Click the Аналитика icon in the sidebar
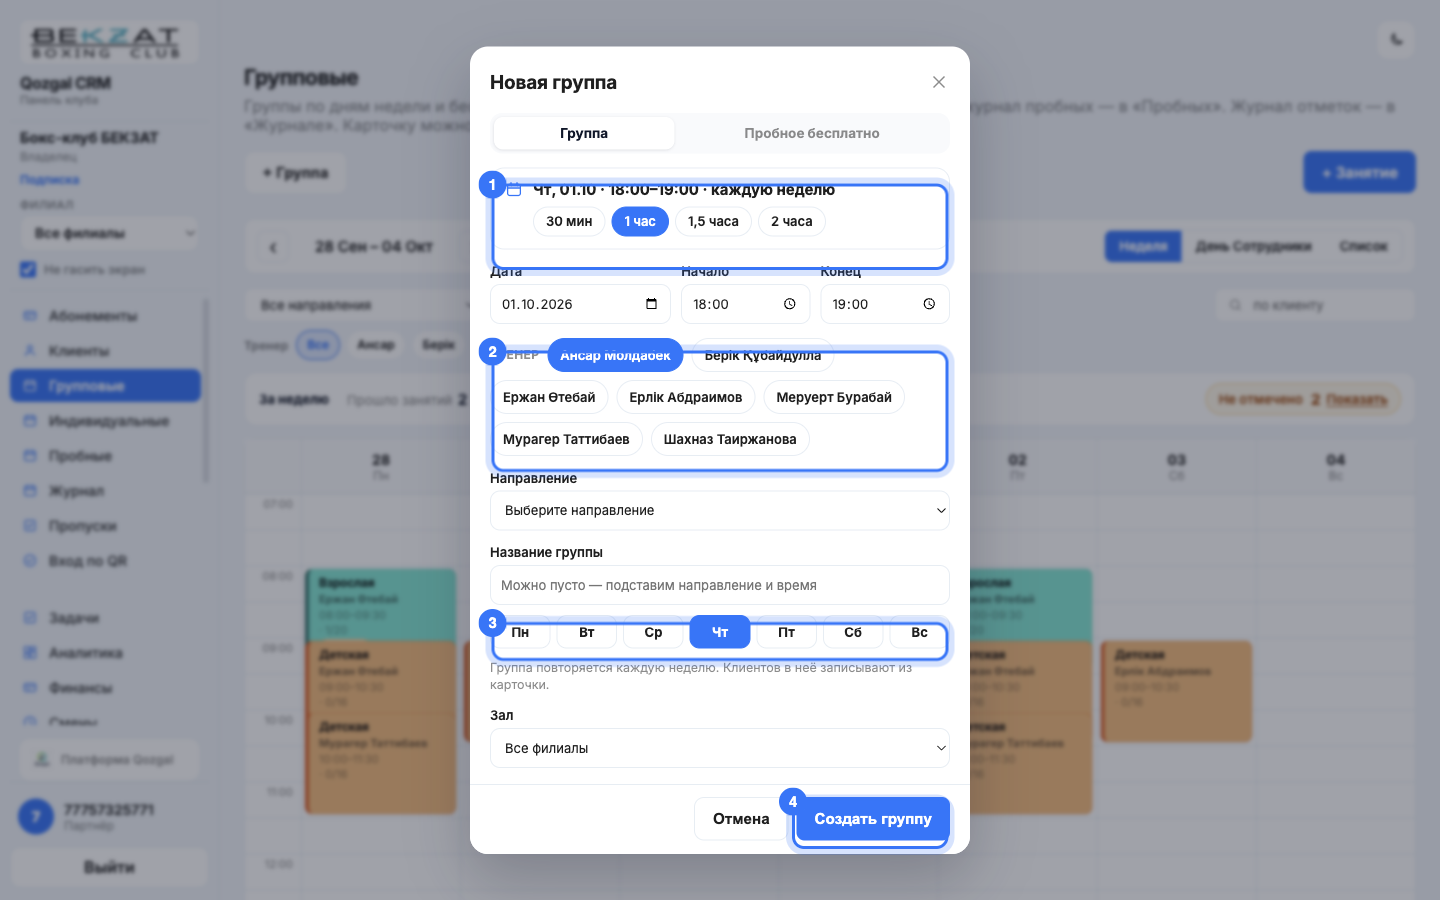Image resolution: width=1440 pixels, height=900 pixels. (x=29, y=653)
